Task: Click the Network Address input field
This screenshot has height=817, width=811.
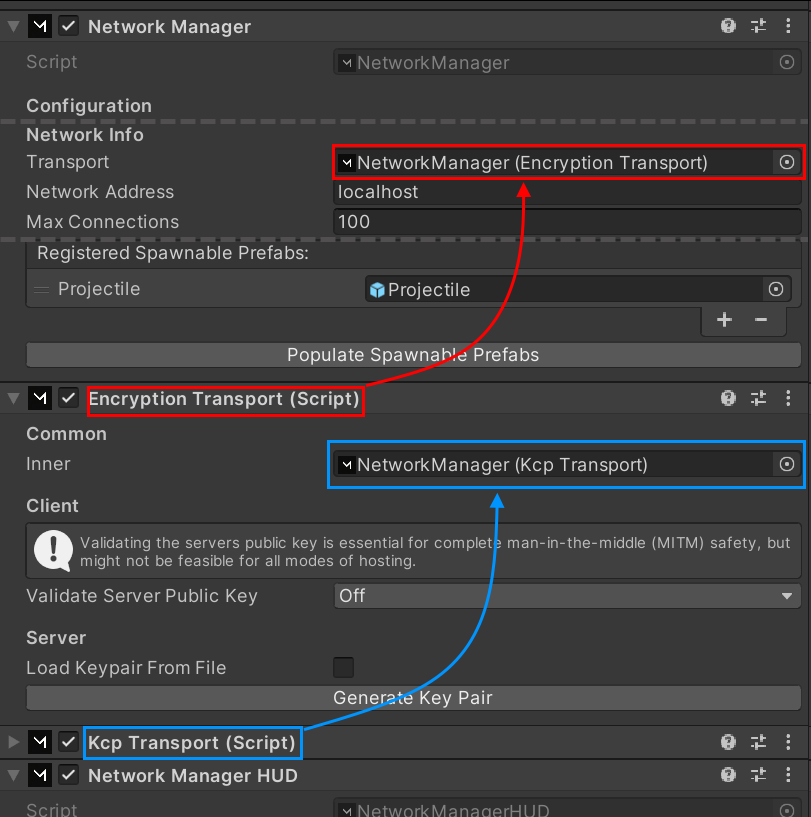Action: pos(567,192)
